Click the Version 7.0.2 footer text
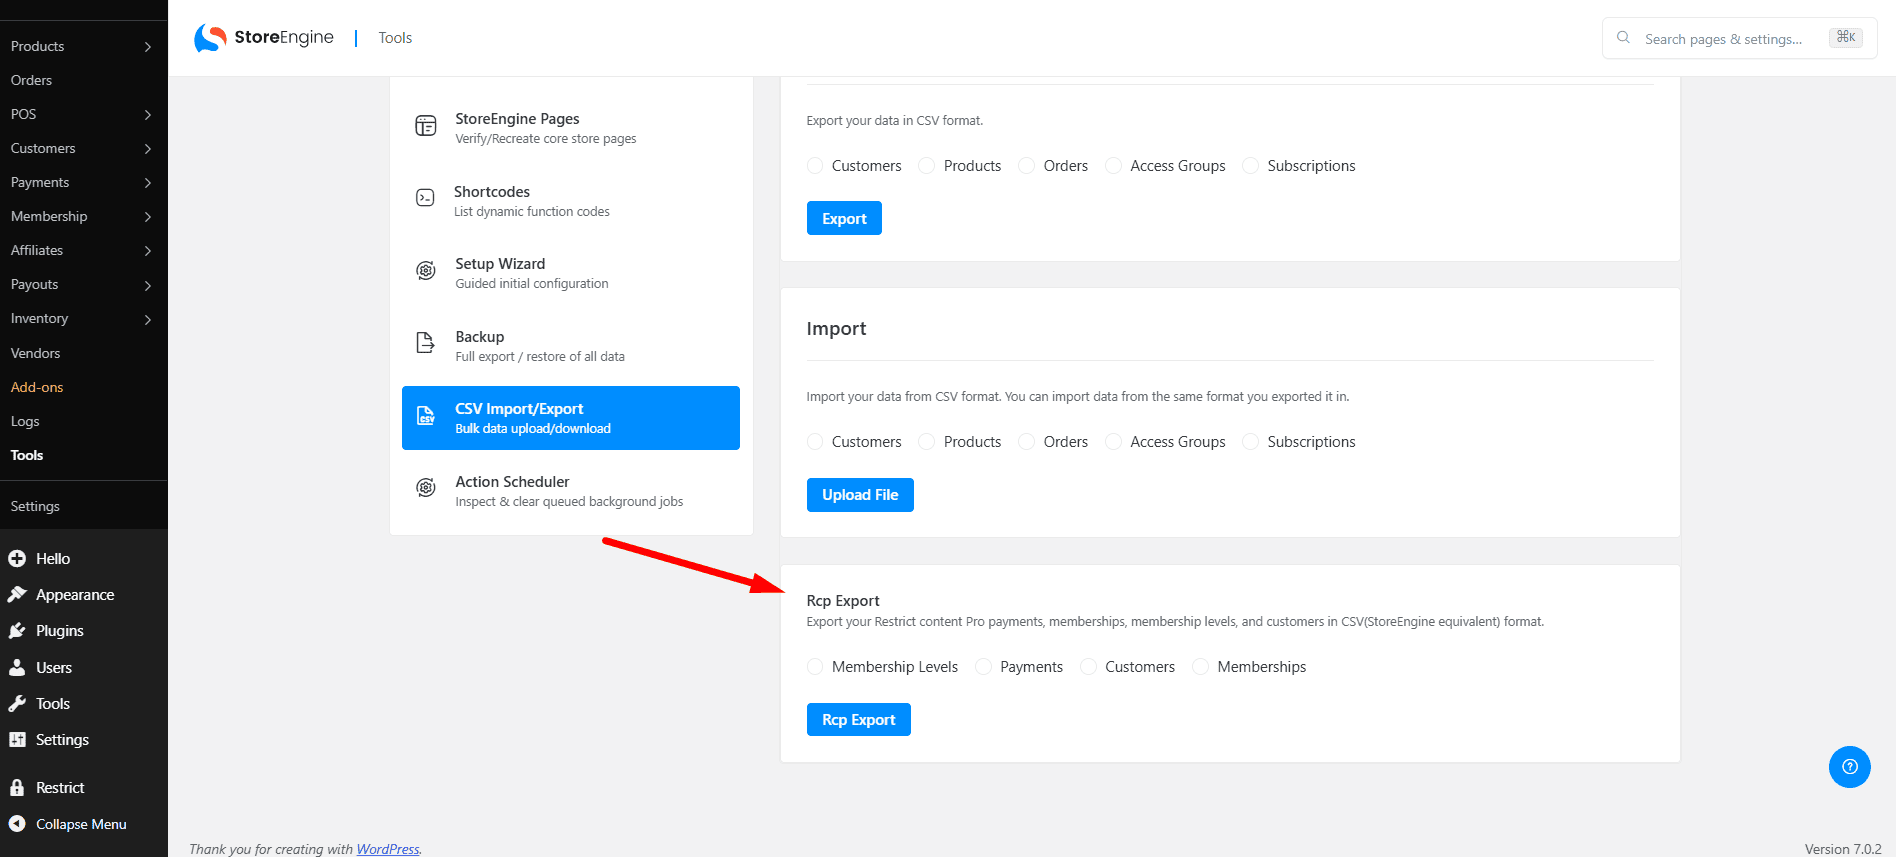The width and height of the screenshot is (1896, 857). tap(1843, 849)
